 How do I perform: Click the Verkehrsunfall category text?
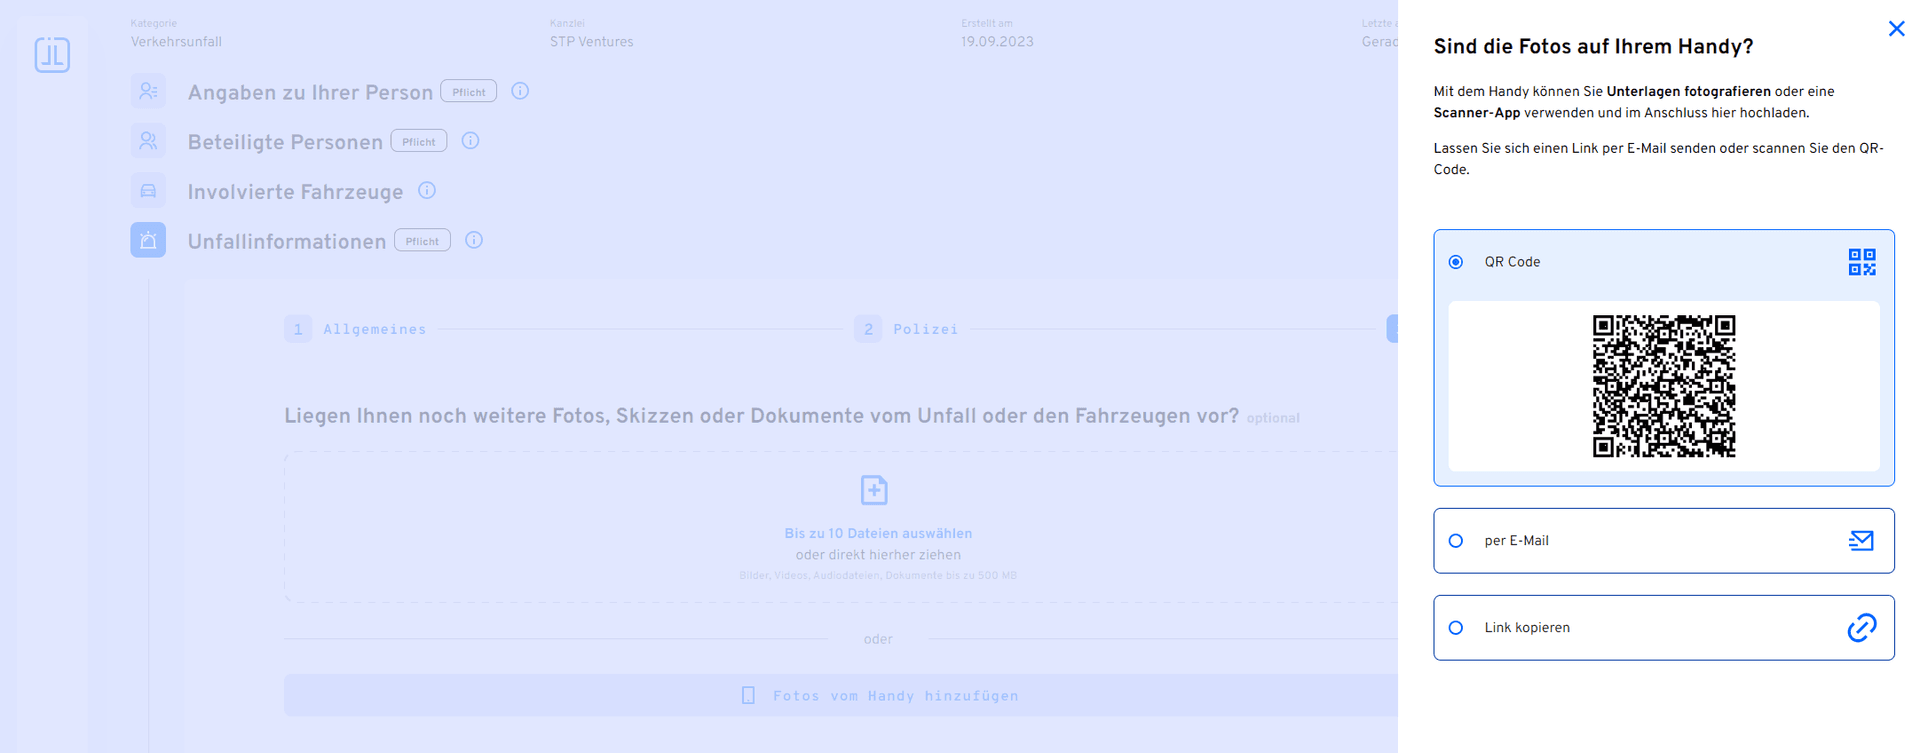pyautogui.click(x=176, y=42)
